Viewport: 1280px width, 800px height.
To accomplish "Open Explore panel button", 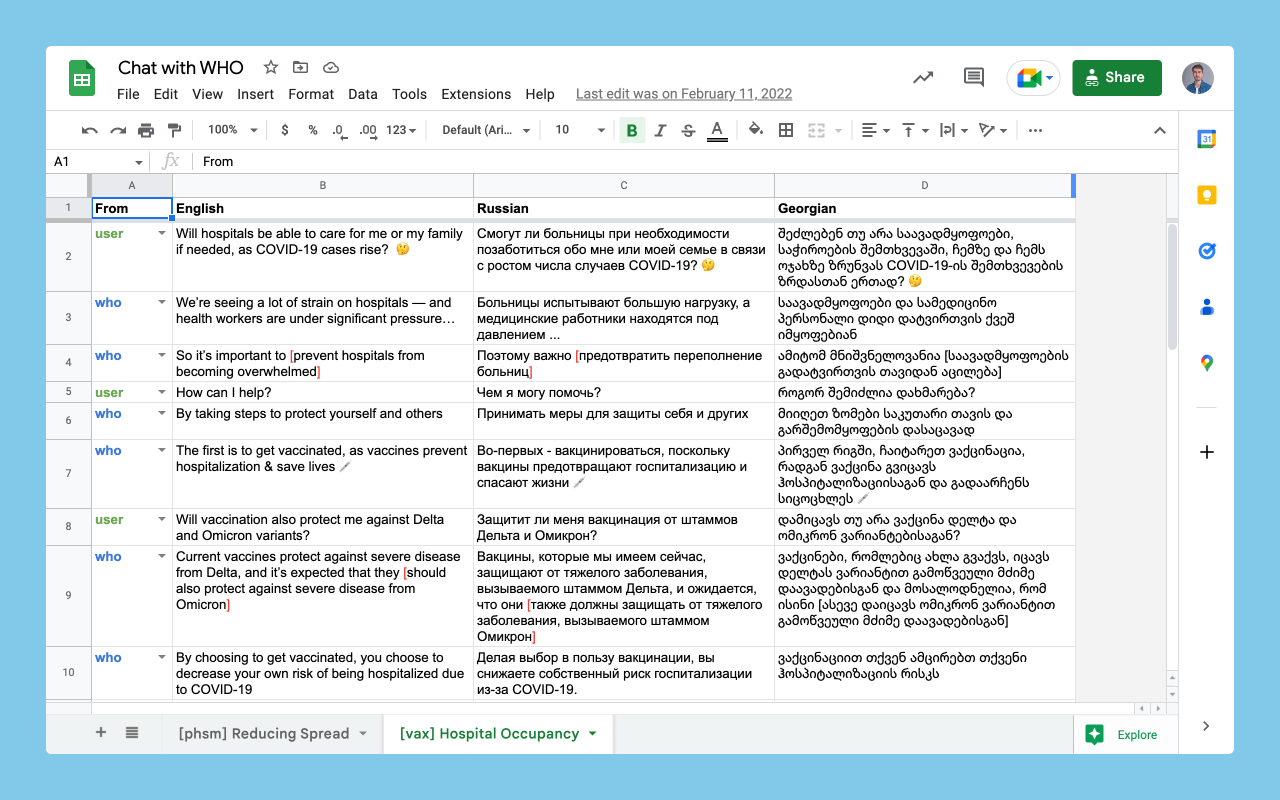I will (1124, 734).
